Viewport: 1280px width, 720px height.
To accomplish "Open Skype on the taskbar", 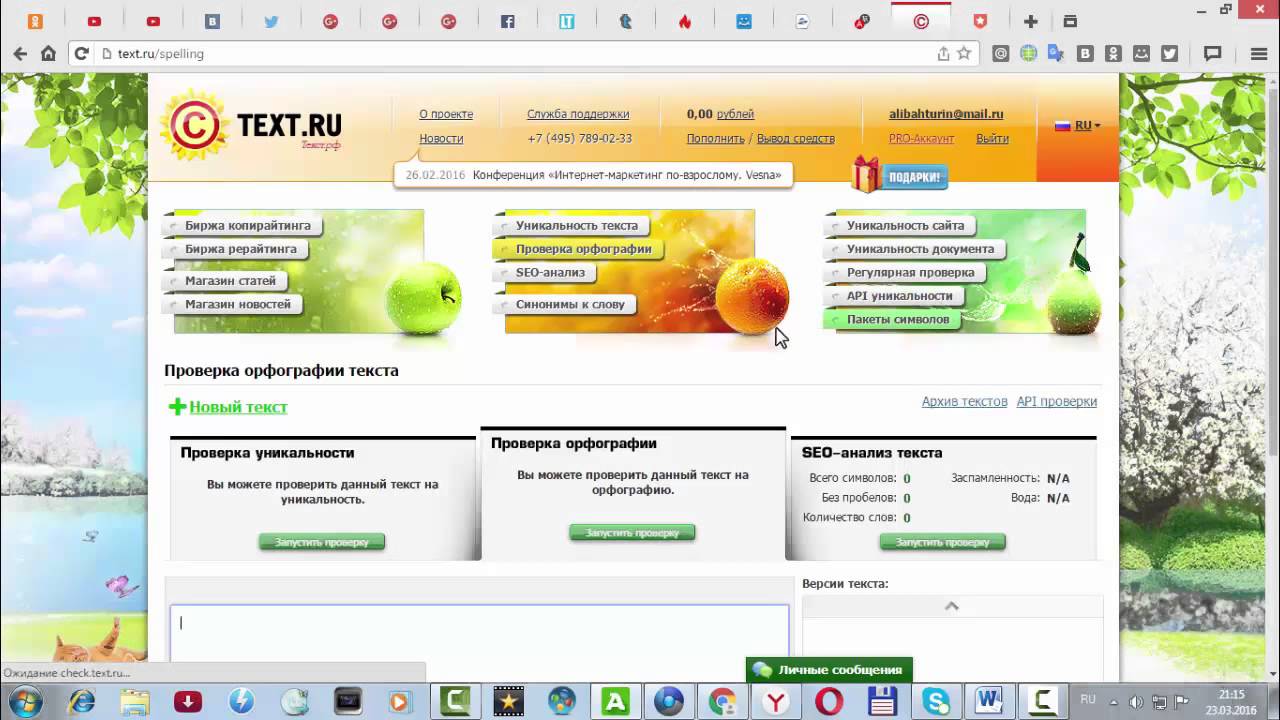I will click(x=936, y=702).
